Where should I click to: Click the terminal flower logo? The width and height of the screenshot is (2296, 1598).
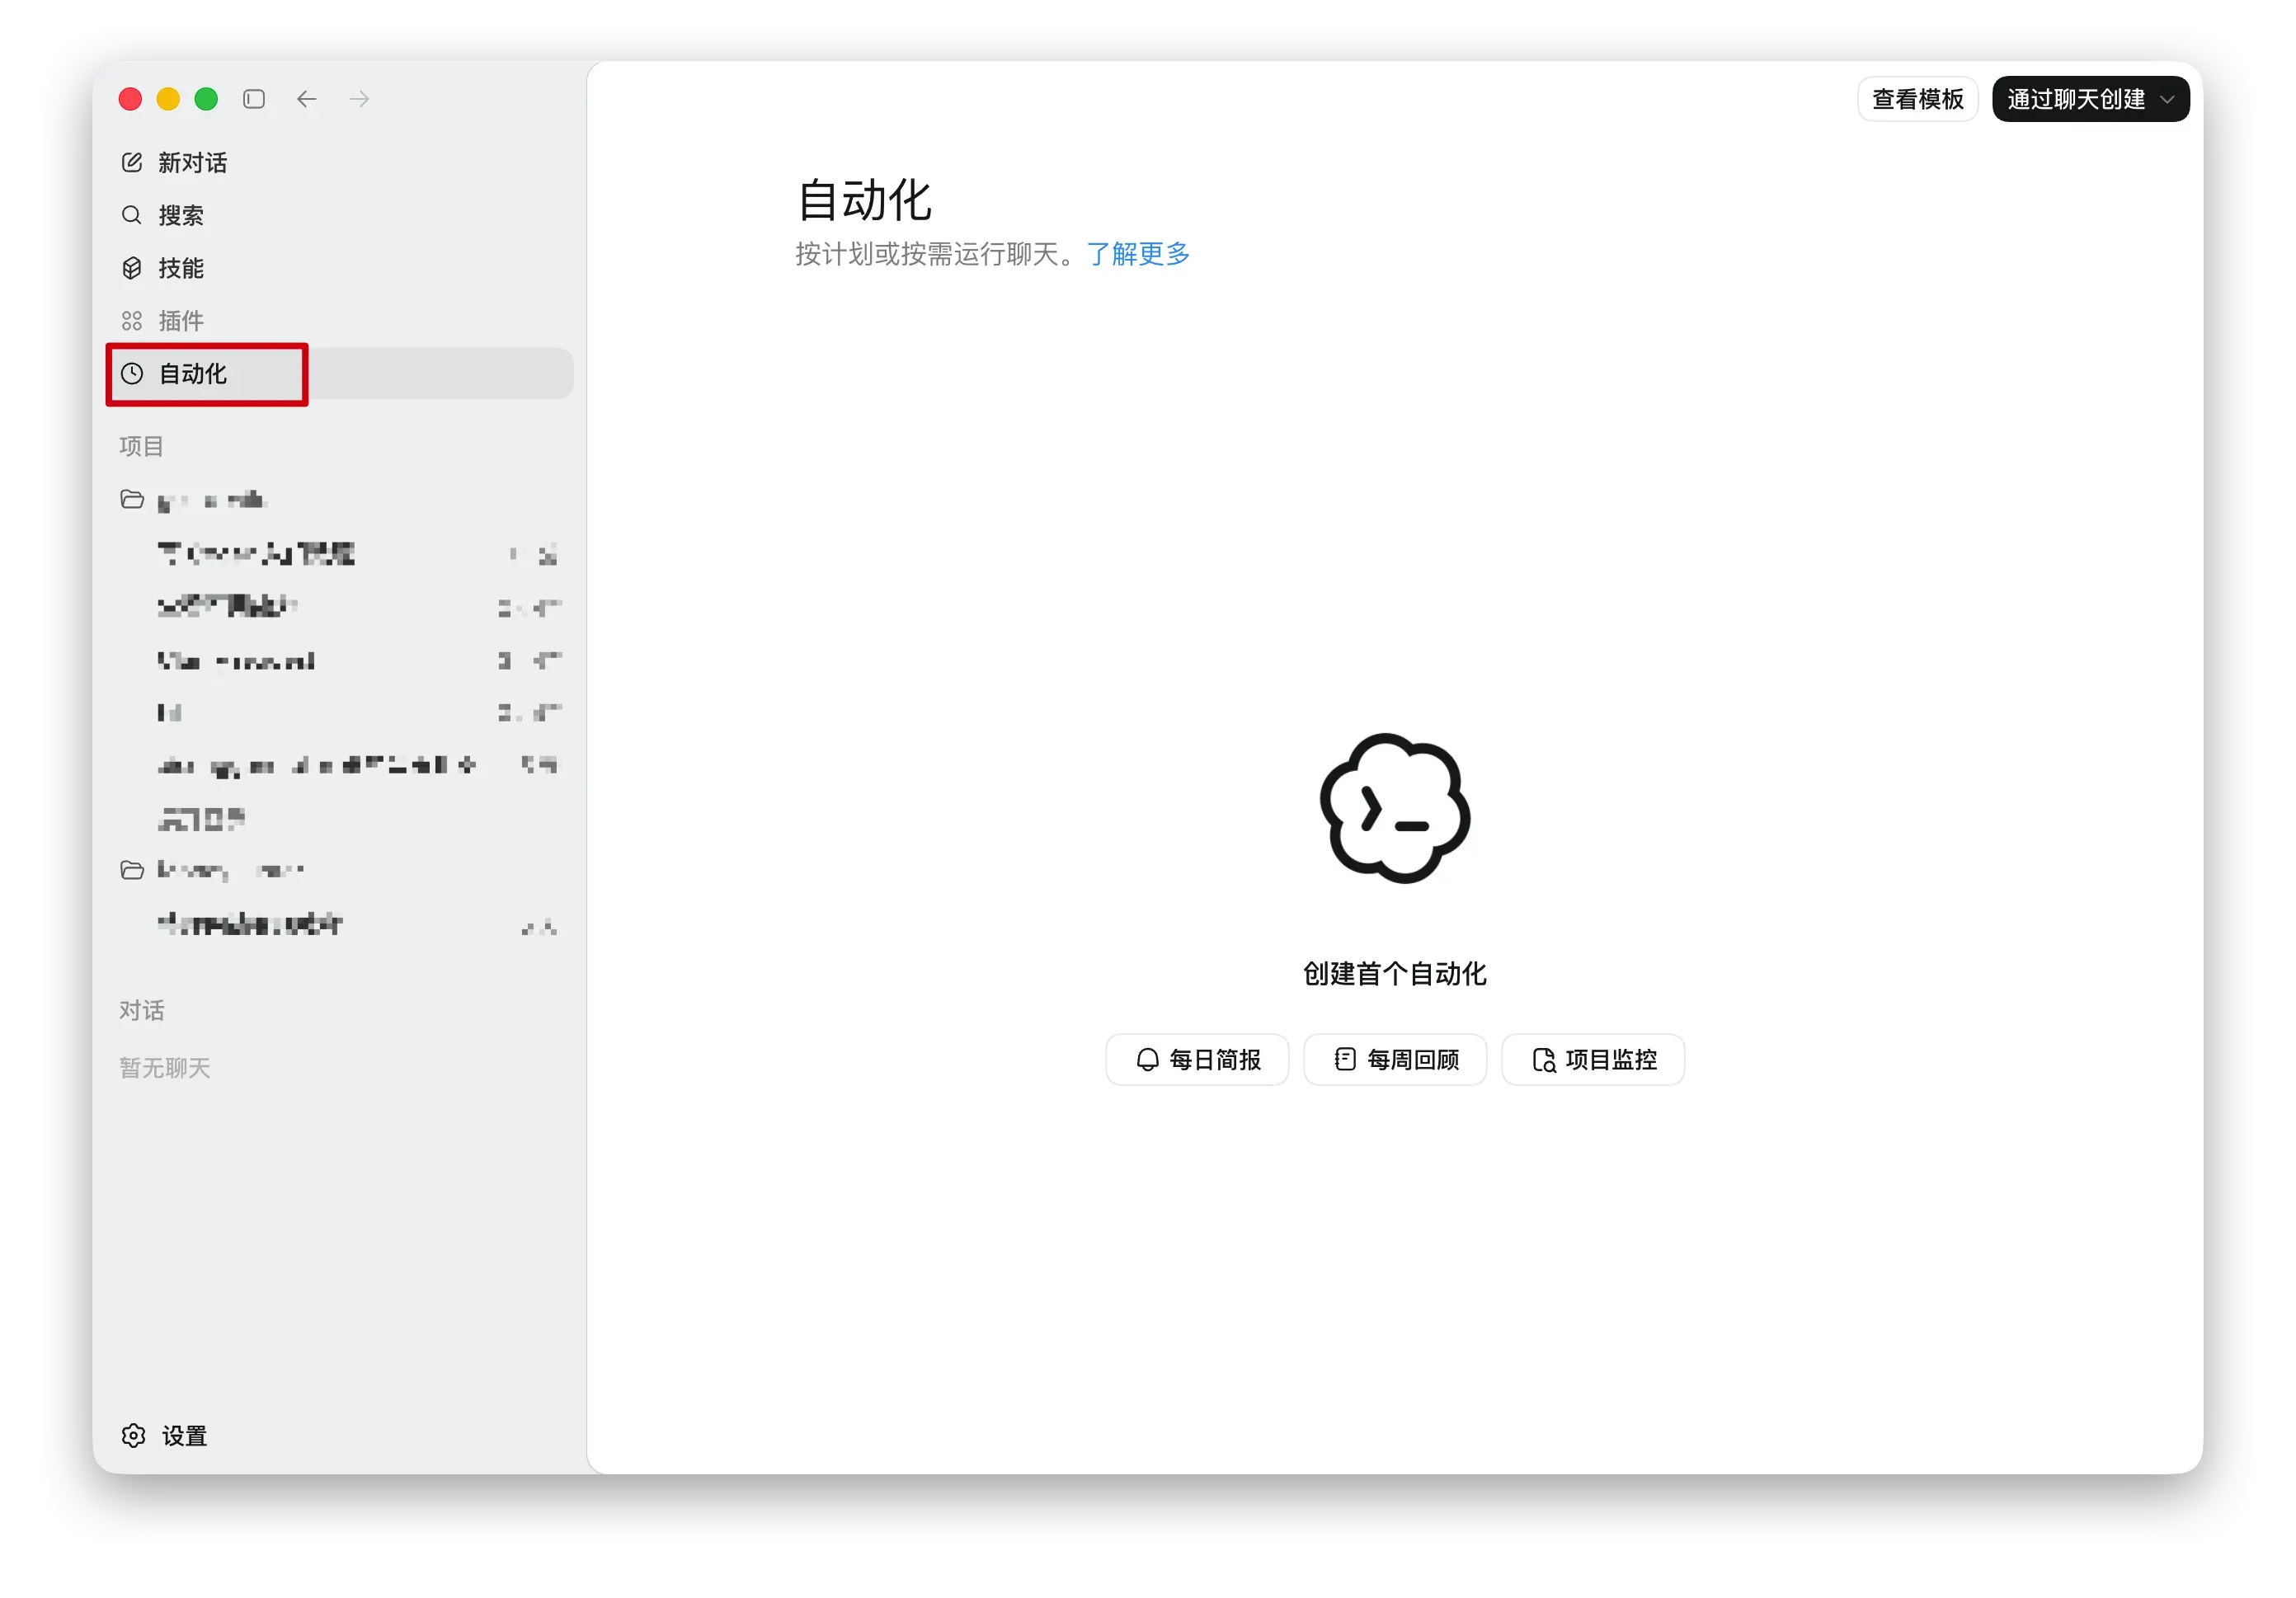click(1395, 808)
